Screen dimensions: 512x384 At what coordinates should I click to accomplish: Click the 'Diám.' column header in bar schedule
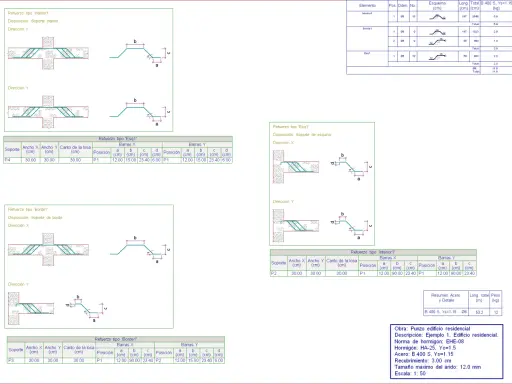point(403,6)
